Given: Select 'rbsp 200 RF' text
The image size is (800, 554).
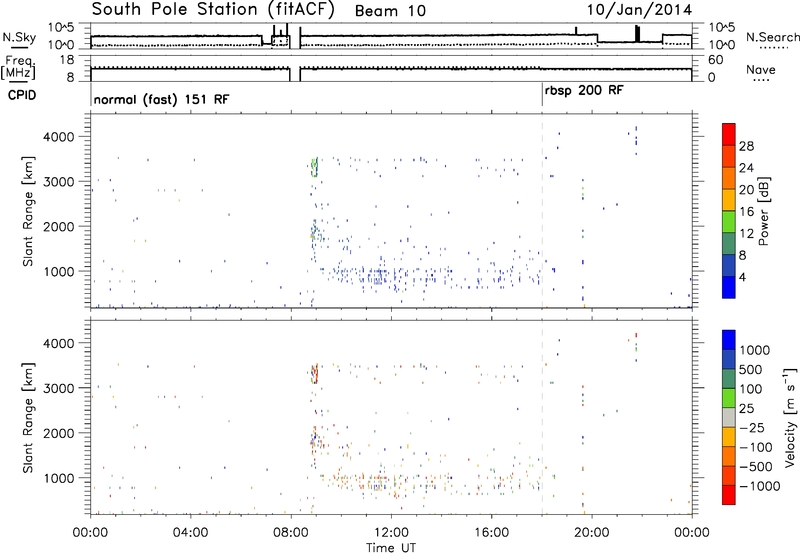Looking at the screenshot, I should tap(584, 91).
